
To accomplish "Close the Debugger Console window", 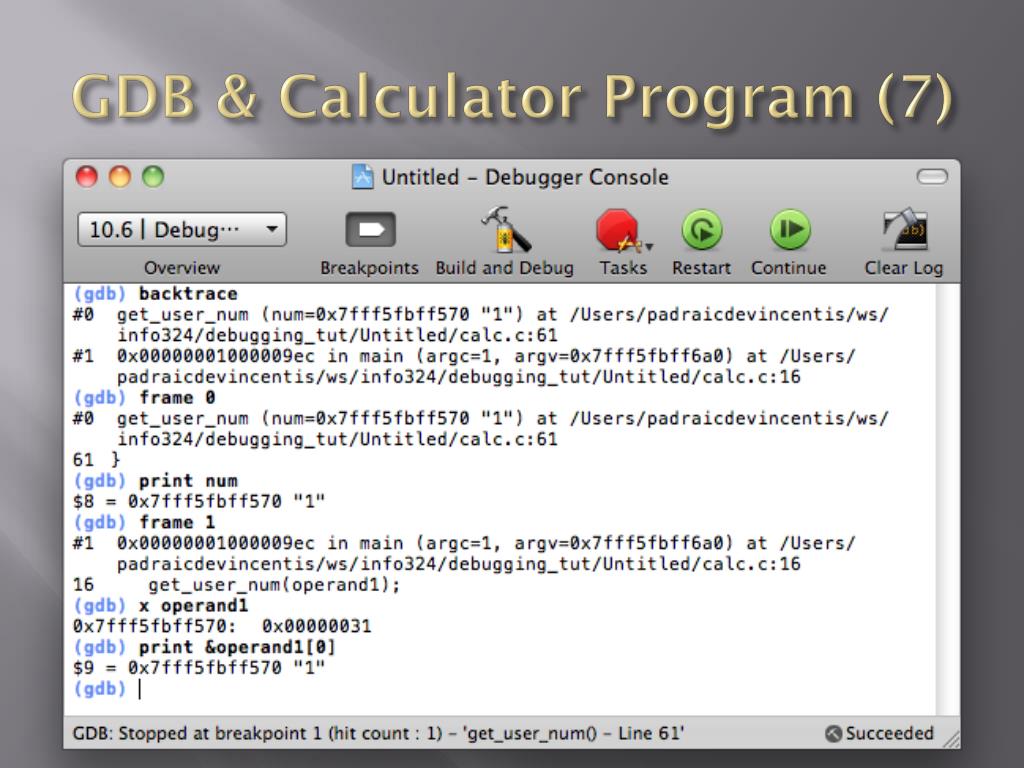I will 87,177.
